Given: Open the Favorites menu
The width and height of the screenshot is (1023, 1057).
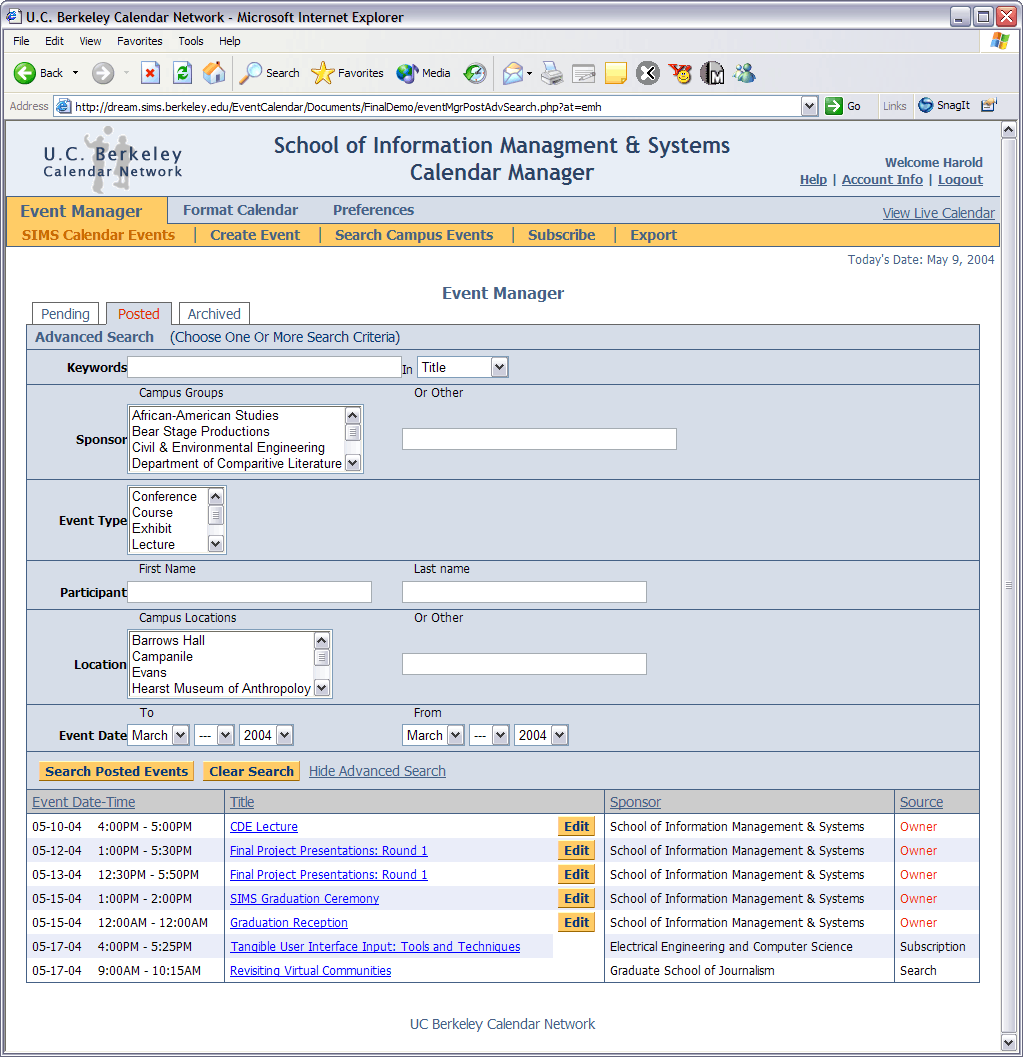Looking at the screenshot, I should 140,41.
